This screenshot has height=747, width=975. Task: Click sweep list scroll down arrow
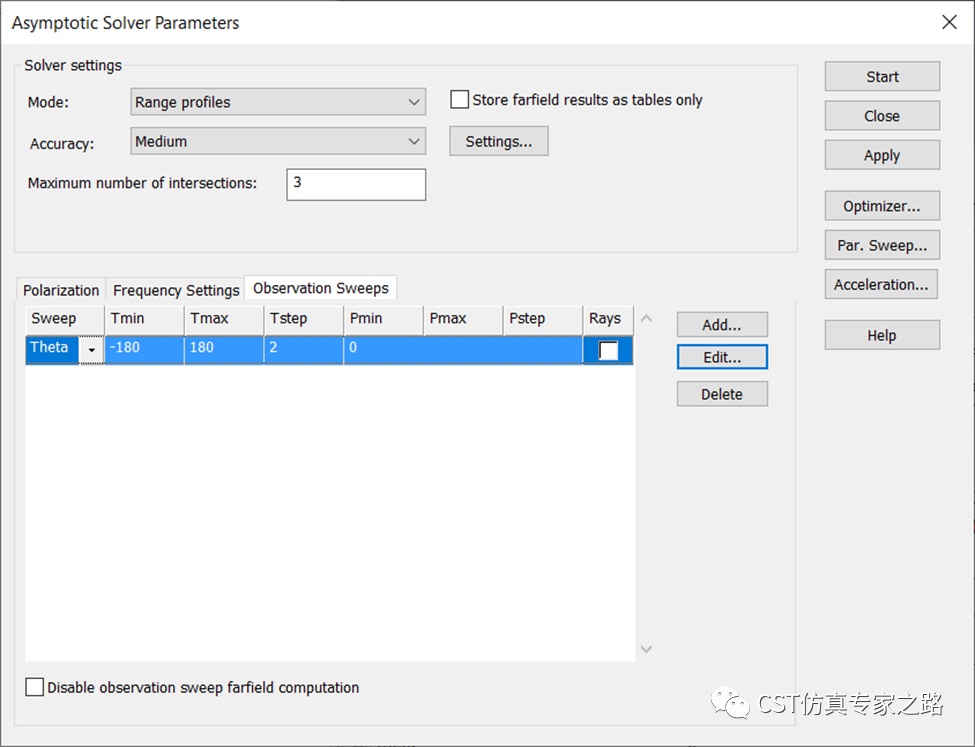click(646, 649)
